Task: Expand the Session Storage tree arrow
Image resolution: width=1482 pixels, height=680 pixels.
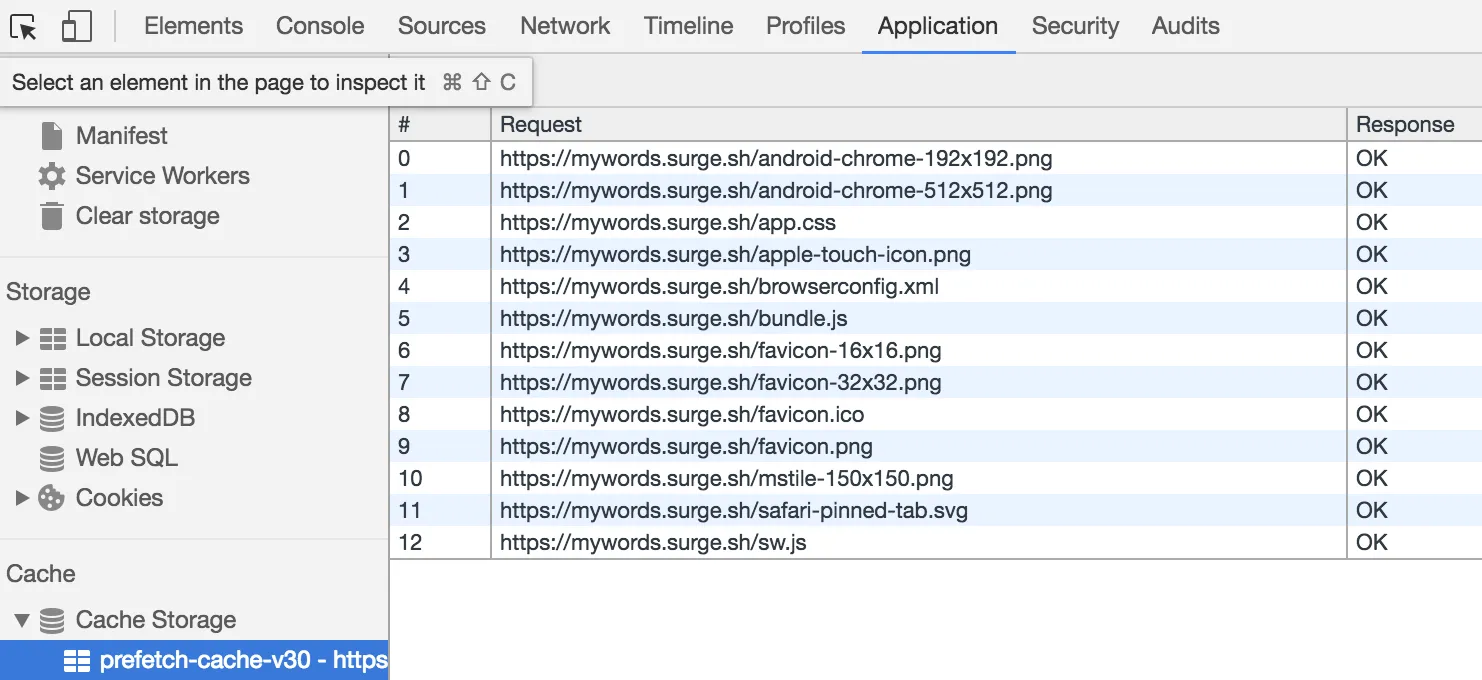Action: (x=22, y=378)
